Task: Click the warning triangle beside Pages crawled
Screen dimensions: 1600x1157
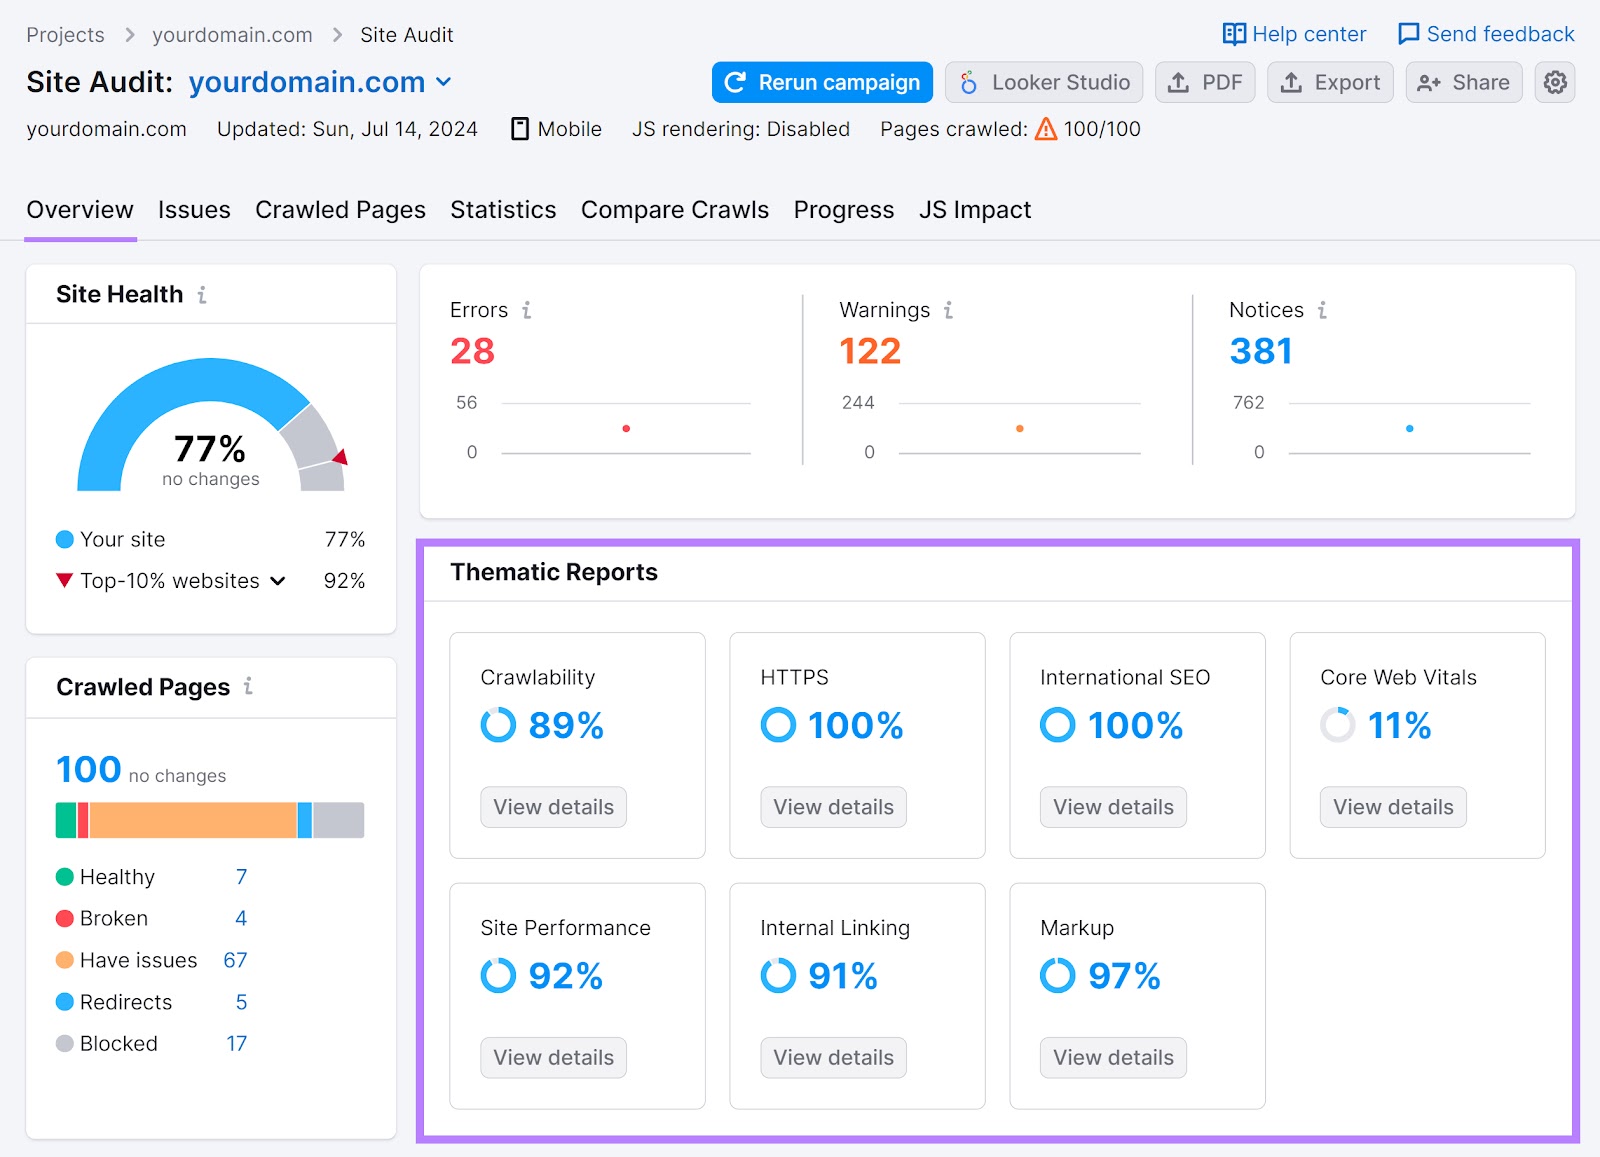Action: coord(1043,128)
